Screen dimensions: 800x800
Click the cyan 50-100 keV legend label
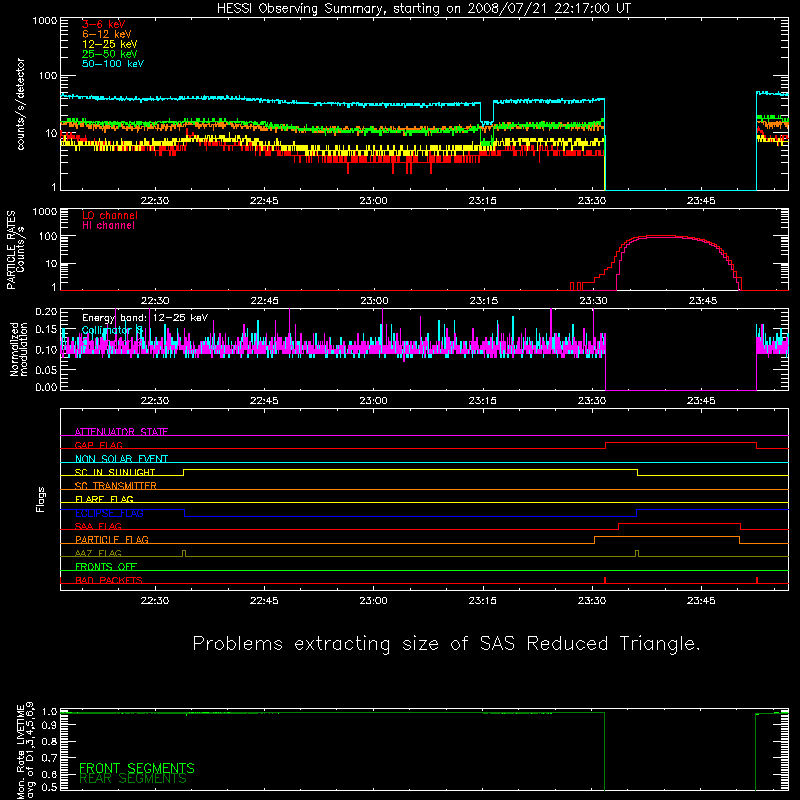(113, 64)
